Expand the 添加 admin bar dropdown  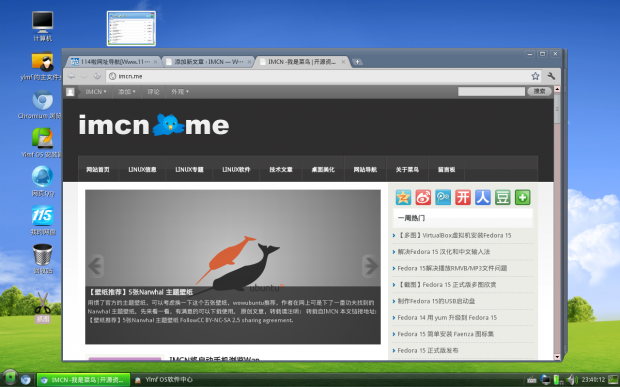tap(127, 92)
